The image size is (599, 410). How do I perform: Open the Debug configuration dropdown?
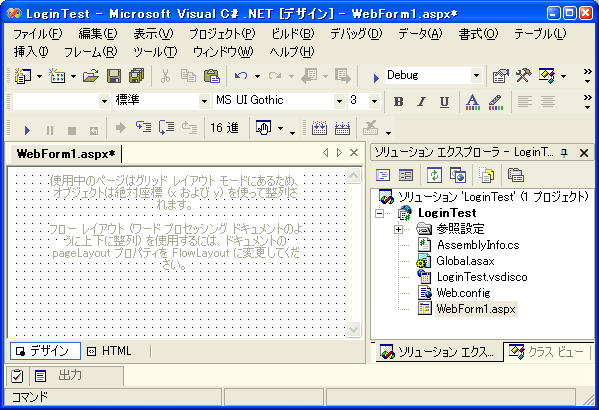[x=476, y=75]
